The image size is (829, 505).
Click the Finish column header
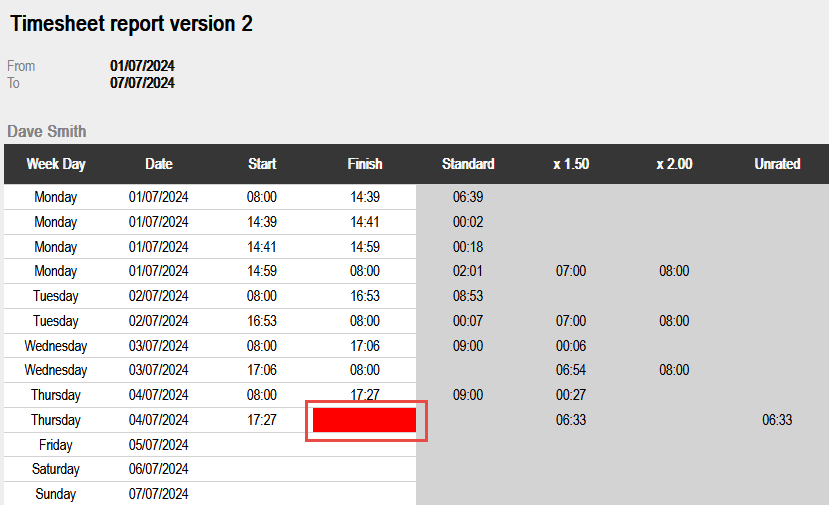click(x=365, y=164)
